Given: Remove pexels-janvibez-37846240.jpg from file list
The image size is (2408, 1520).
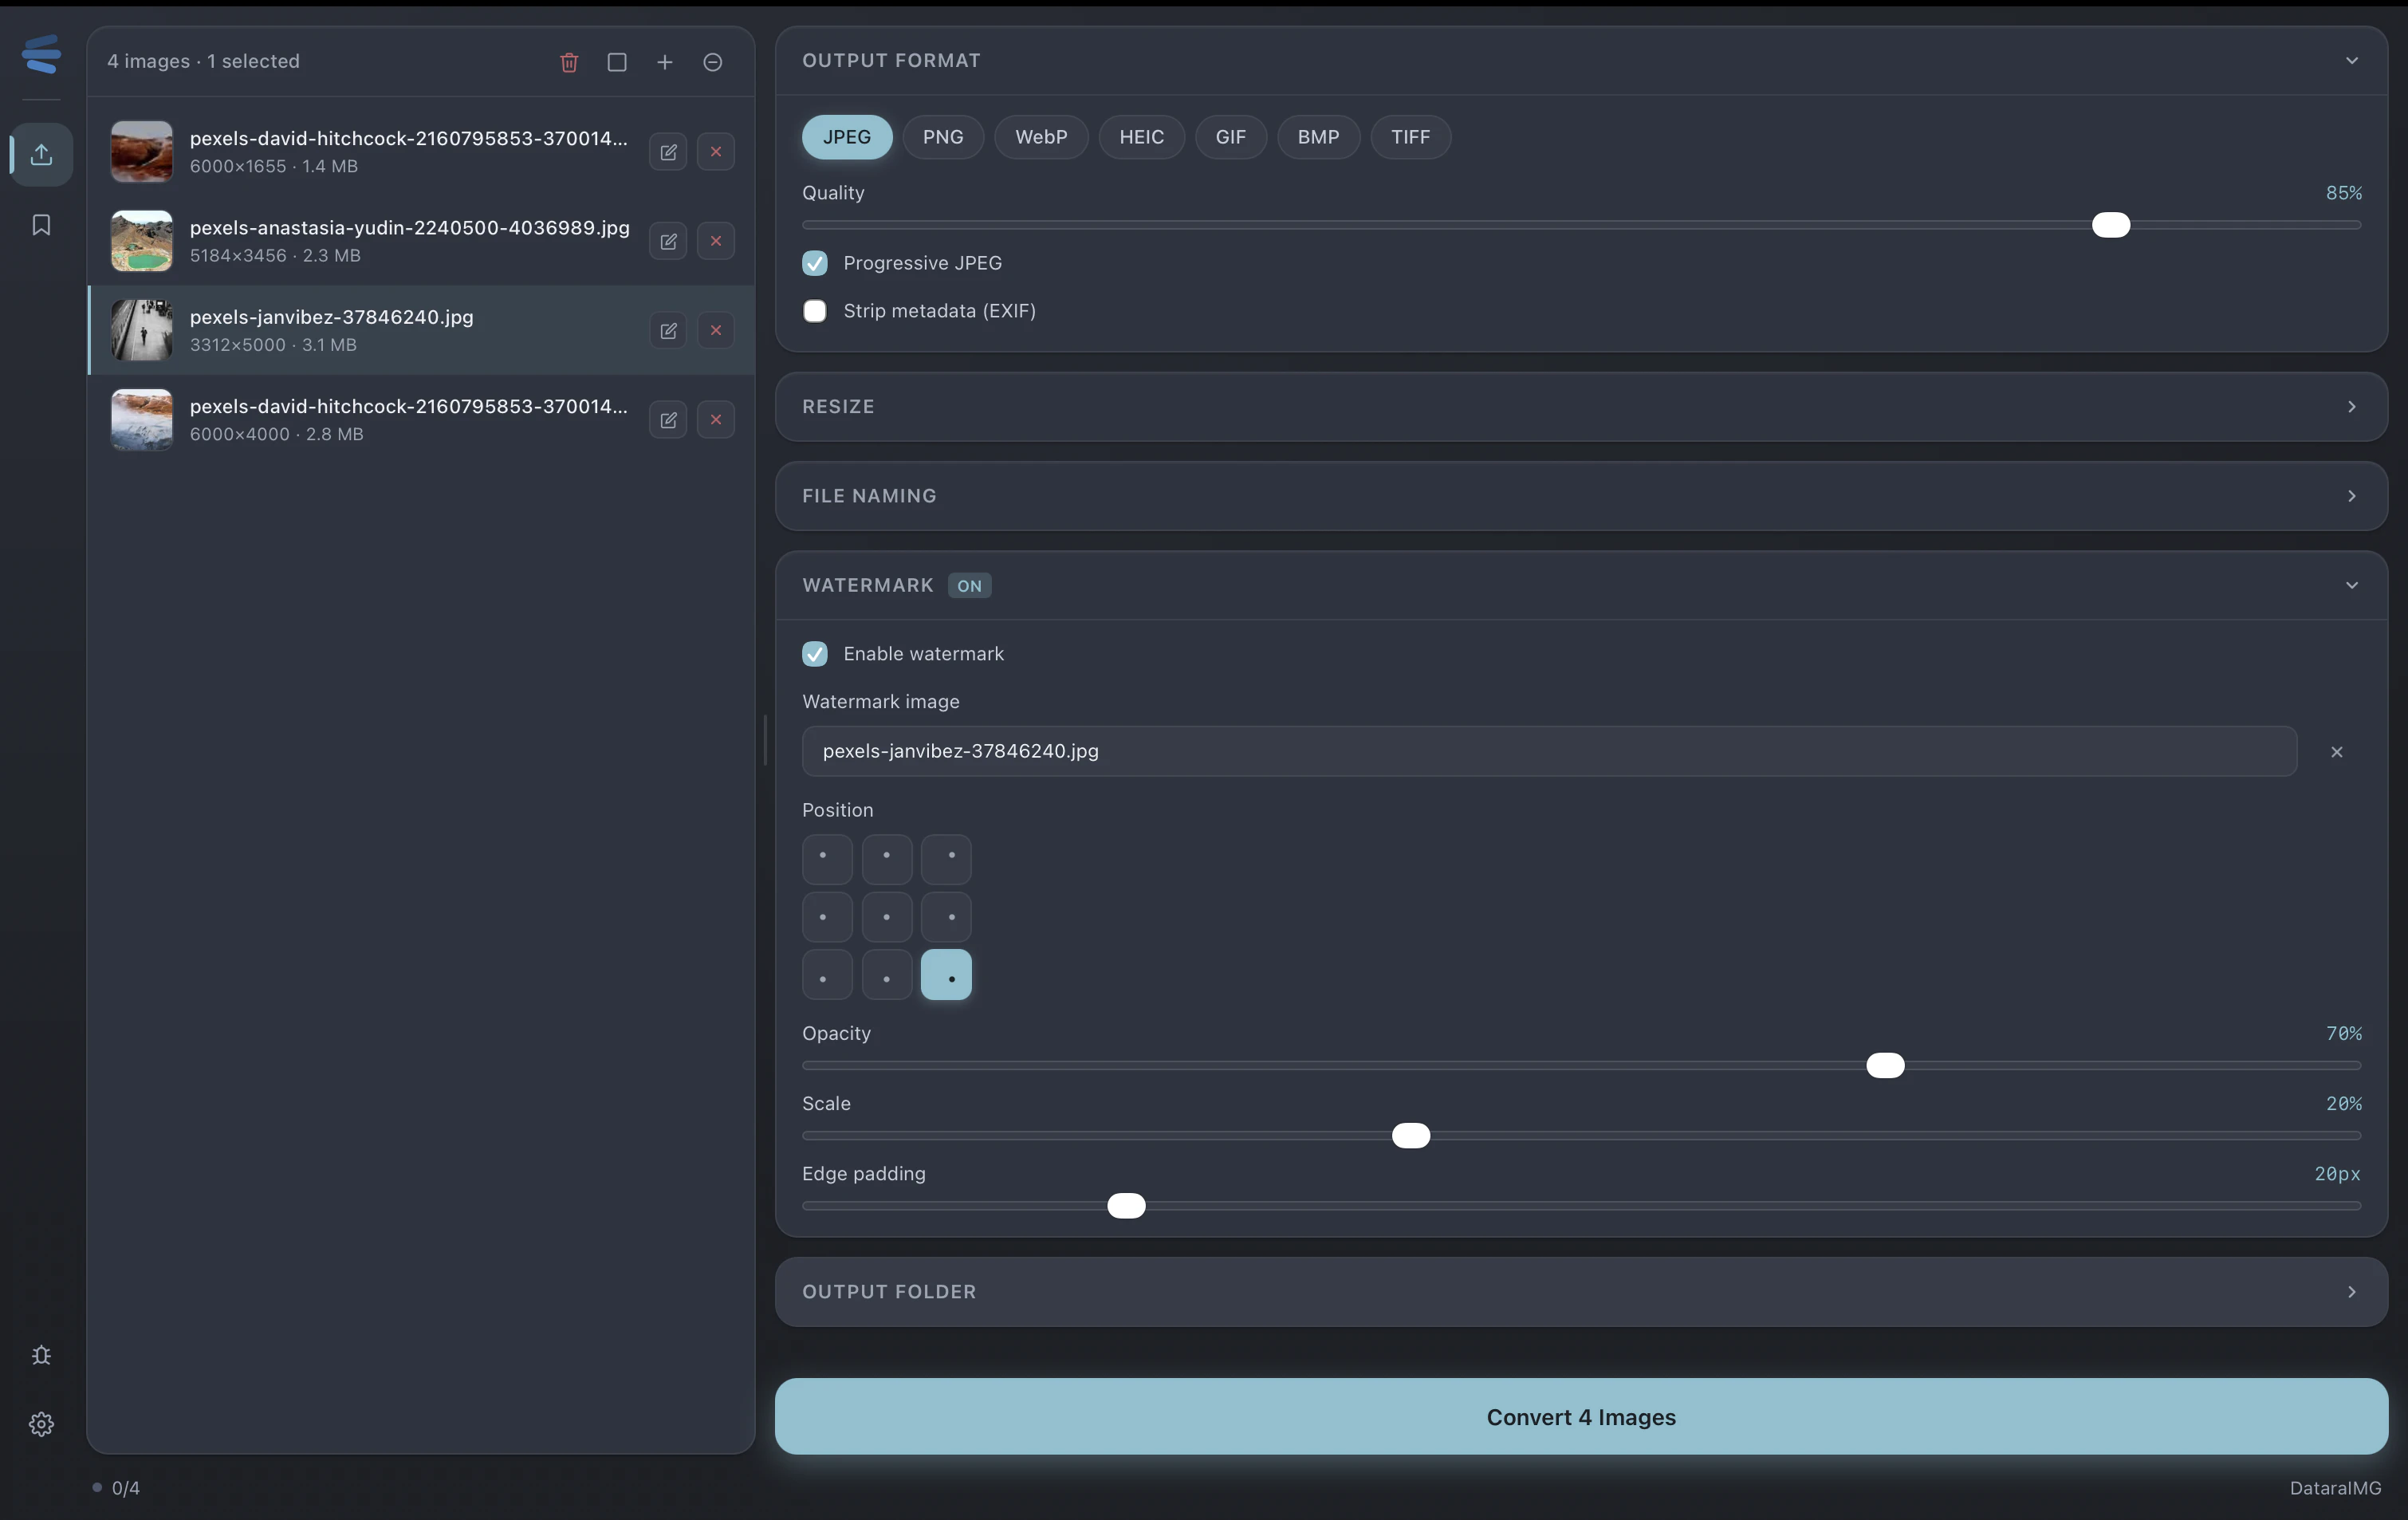Looking at the screenshot, I should (716, 330).
